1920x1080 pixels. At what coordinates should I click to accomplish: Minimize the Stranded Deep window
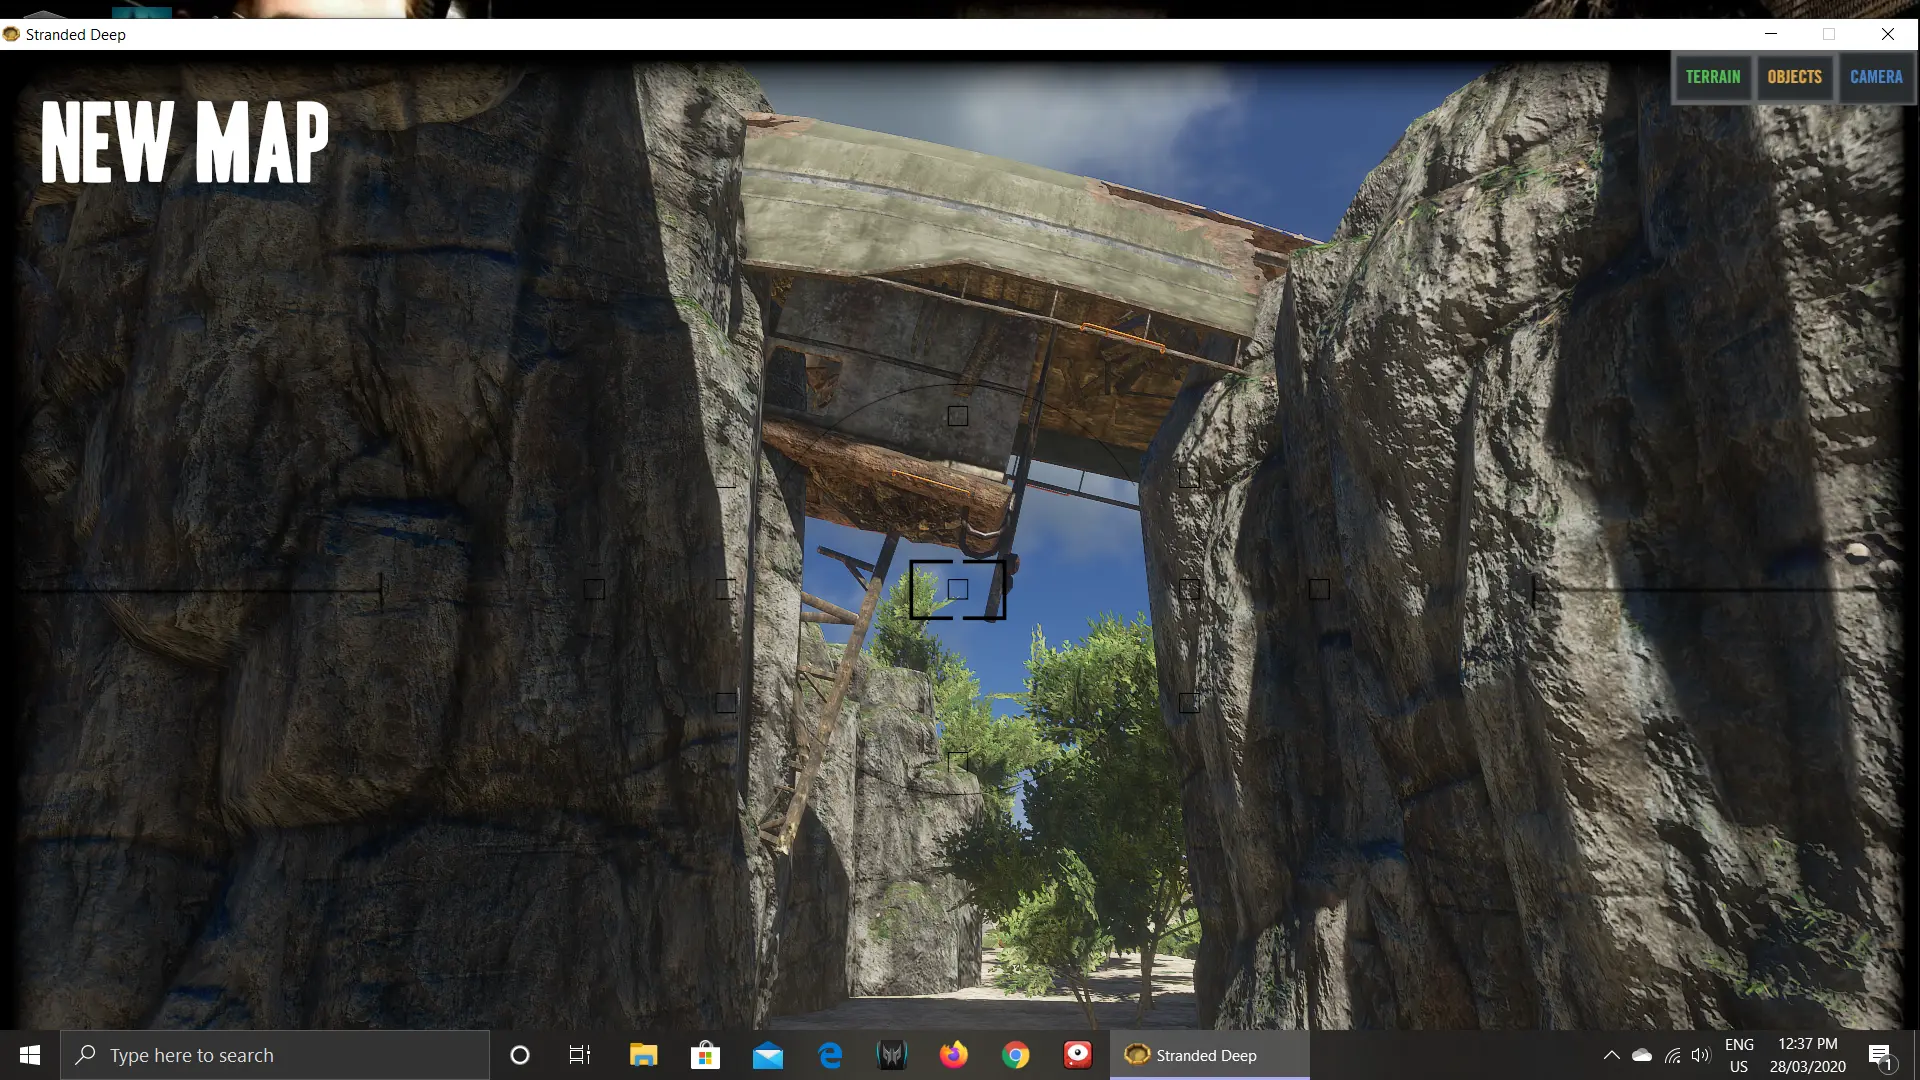1771,34
